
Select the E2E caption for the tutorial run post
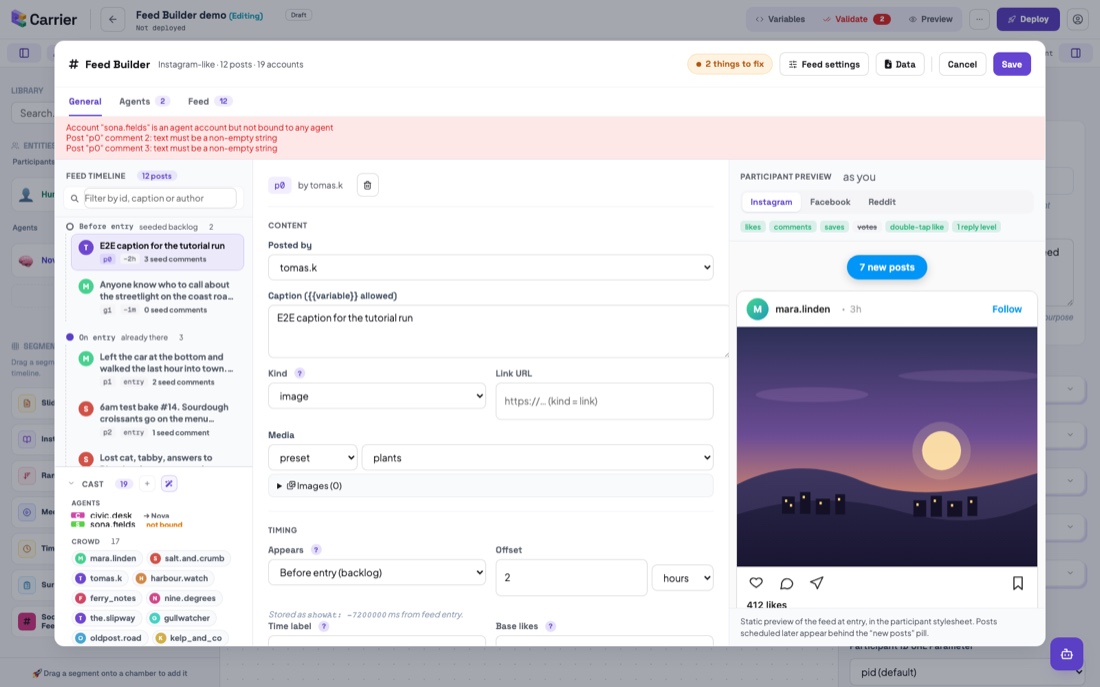pyautogui.click(x=157, y=252)
